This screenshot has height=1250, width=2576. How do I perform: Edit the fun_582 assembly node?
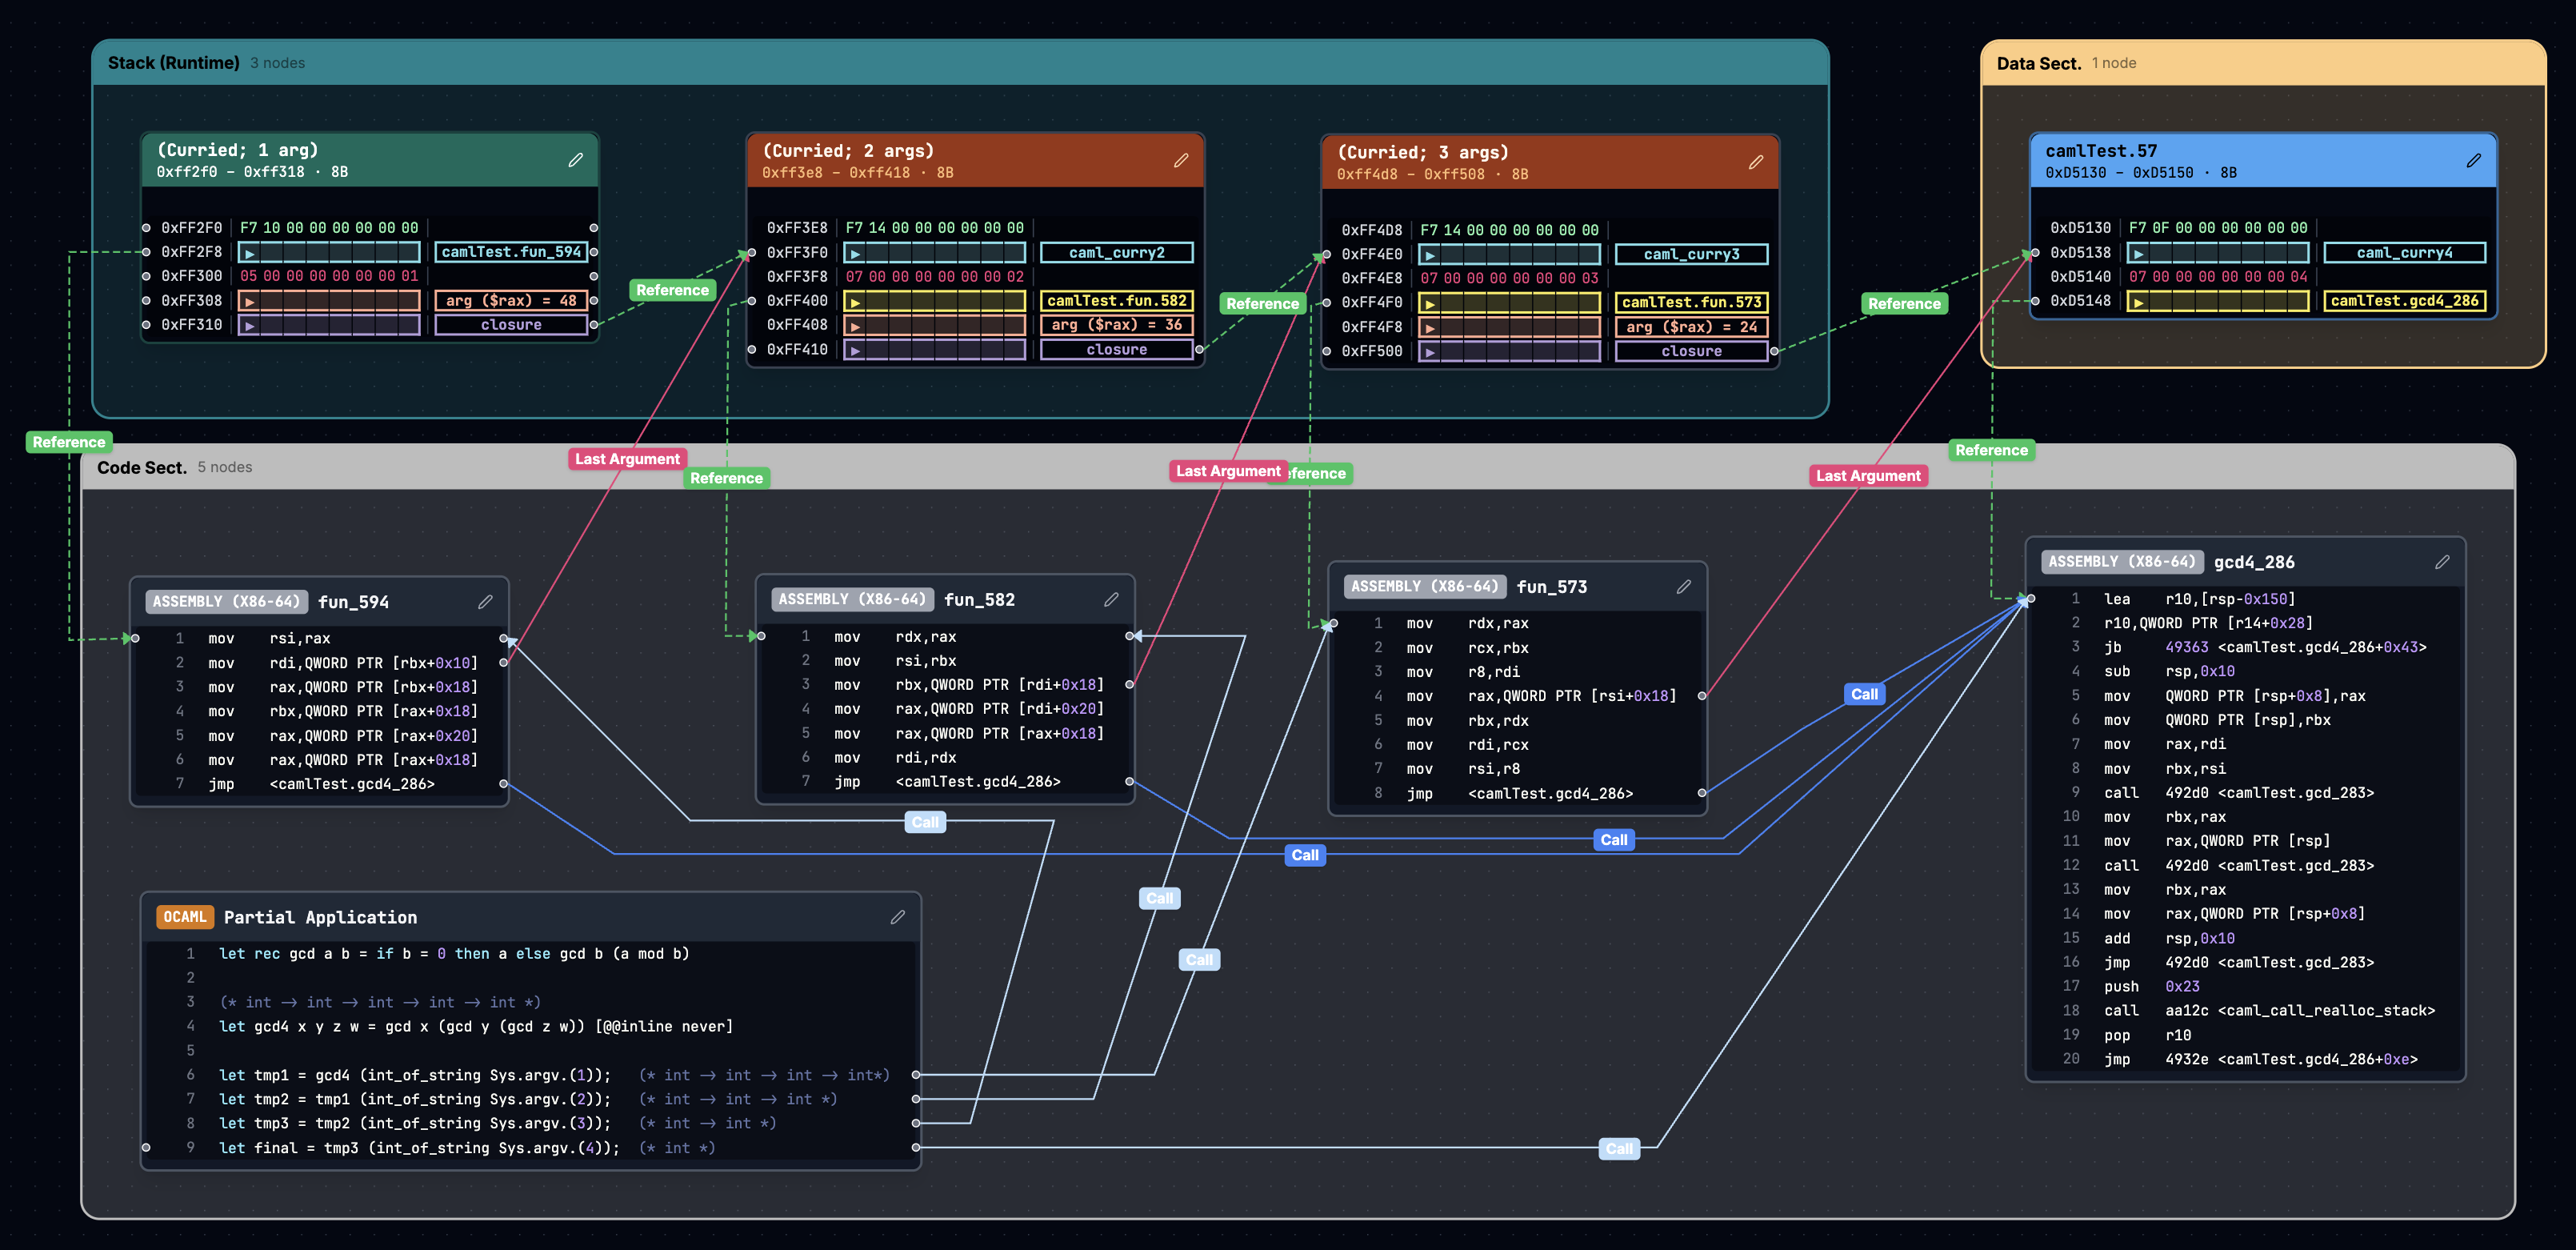click(1111, 600)
